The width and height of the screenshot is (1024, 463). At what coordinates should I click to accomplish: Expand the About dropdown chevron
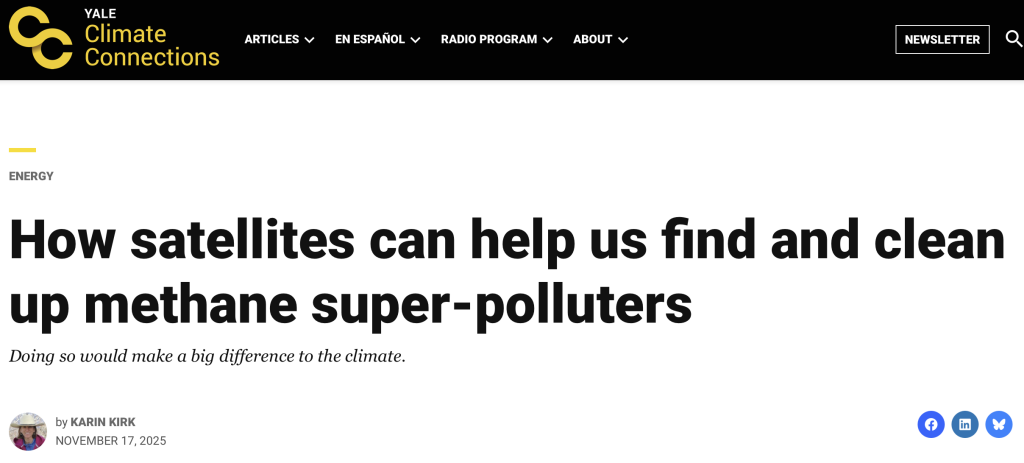(x=623, y=40)
